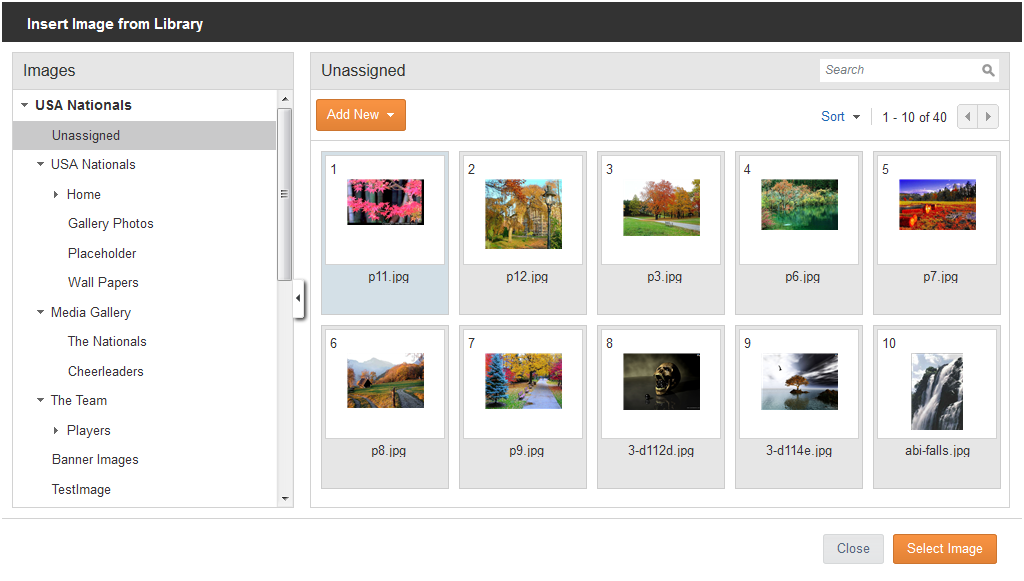The image size is (1024, 581).
Task: Open the Add New dropdown
Action: (x=360, y=115)
